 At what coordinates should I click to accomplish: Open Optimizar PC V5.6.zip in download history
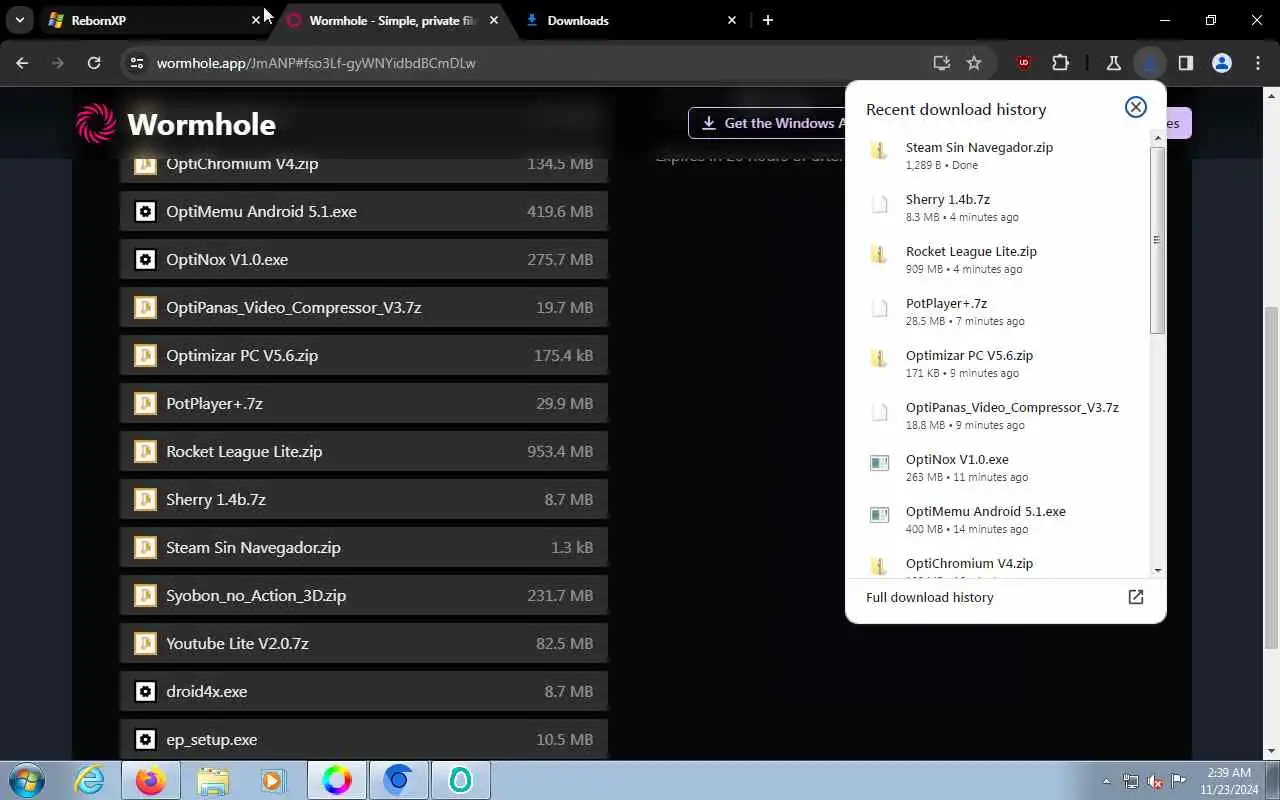pos(1000,363)
